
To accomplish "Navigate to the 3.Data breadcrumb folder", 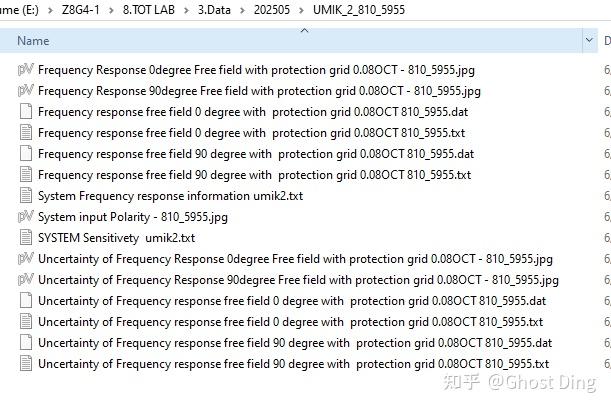I will tap(219, 10).
